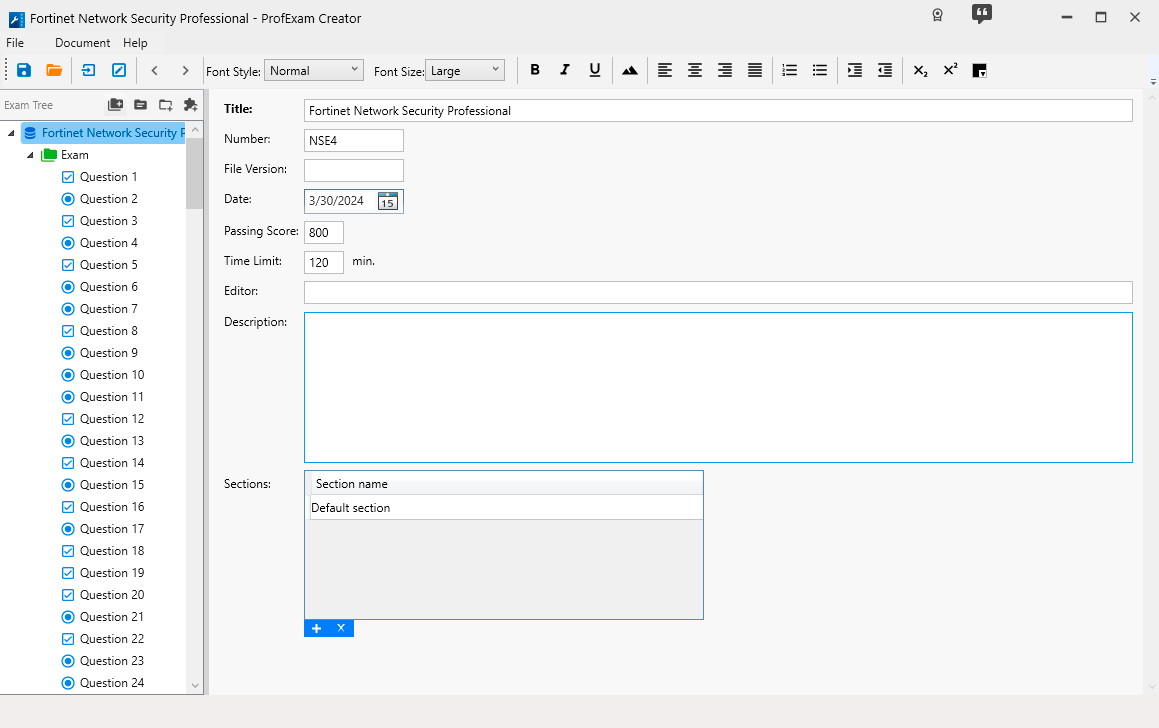1159x728 pixels.
Task: Center align the text
Action: click(695, 70)
